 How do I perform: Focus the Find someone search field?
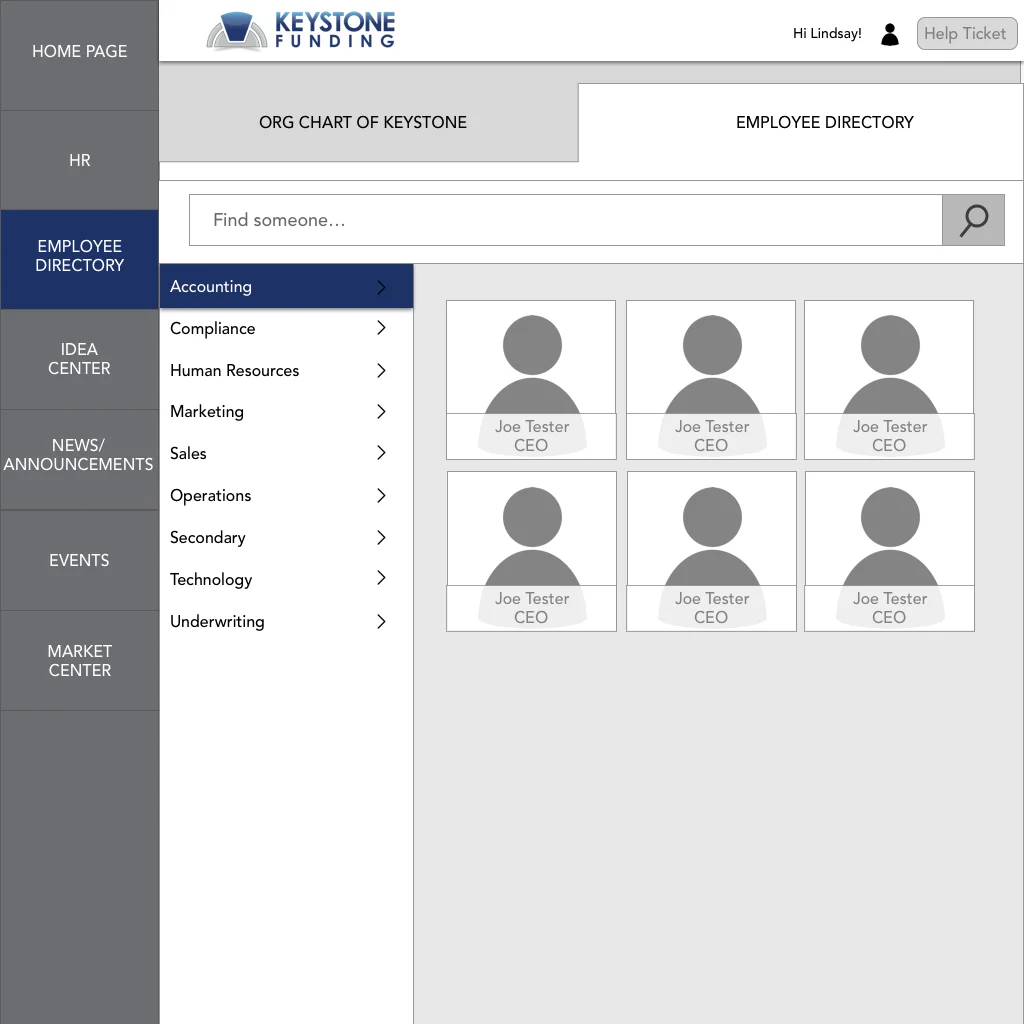566,220
